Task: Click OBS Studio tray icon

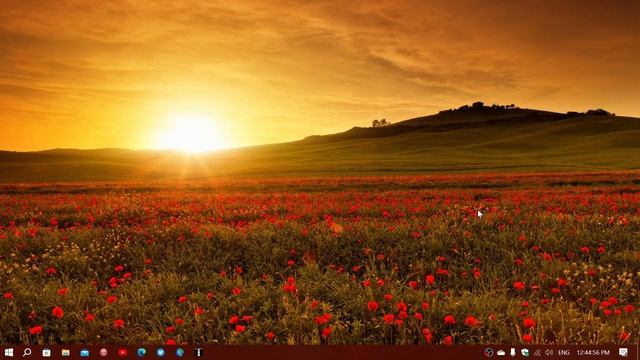Action: (489, 352)
